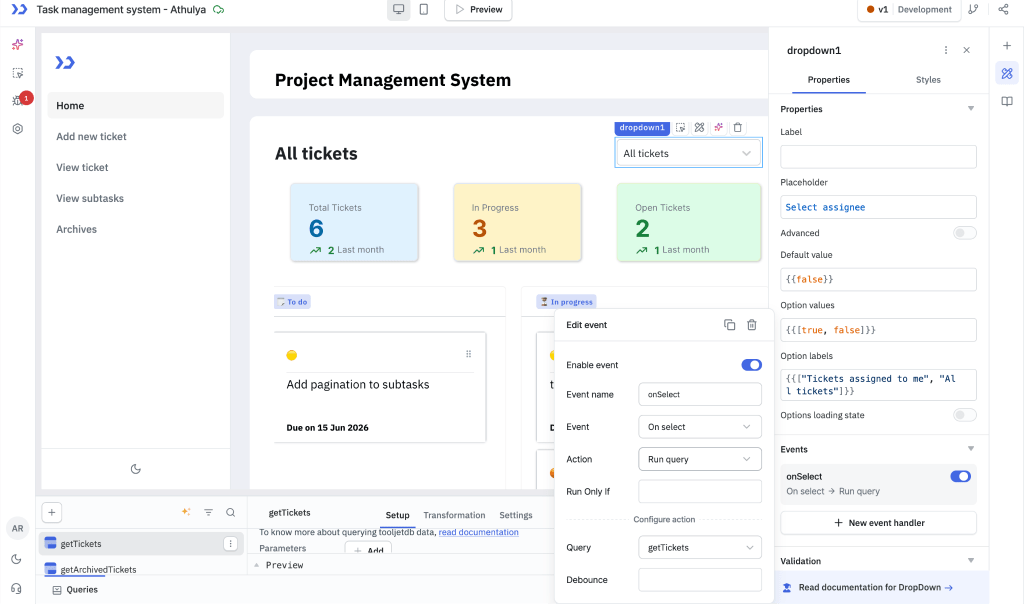Screen dimensions: 1024x604
Task: Click the drag handle on Add pagination card
Action: tap(468, 354)
